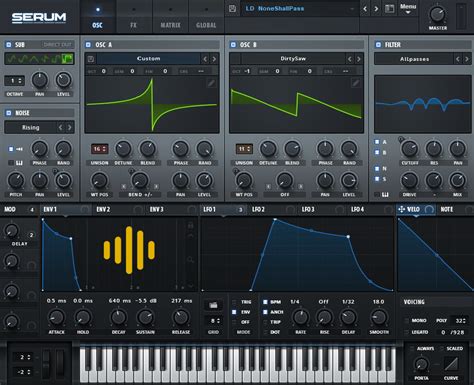Click the LFO folder browse icon

click(x=213, y=305)
